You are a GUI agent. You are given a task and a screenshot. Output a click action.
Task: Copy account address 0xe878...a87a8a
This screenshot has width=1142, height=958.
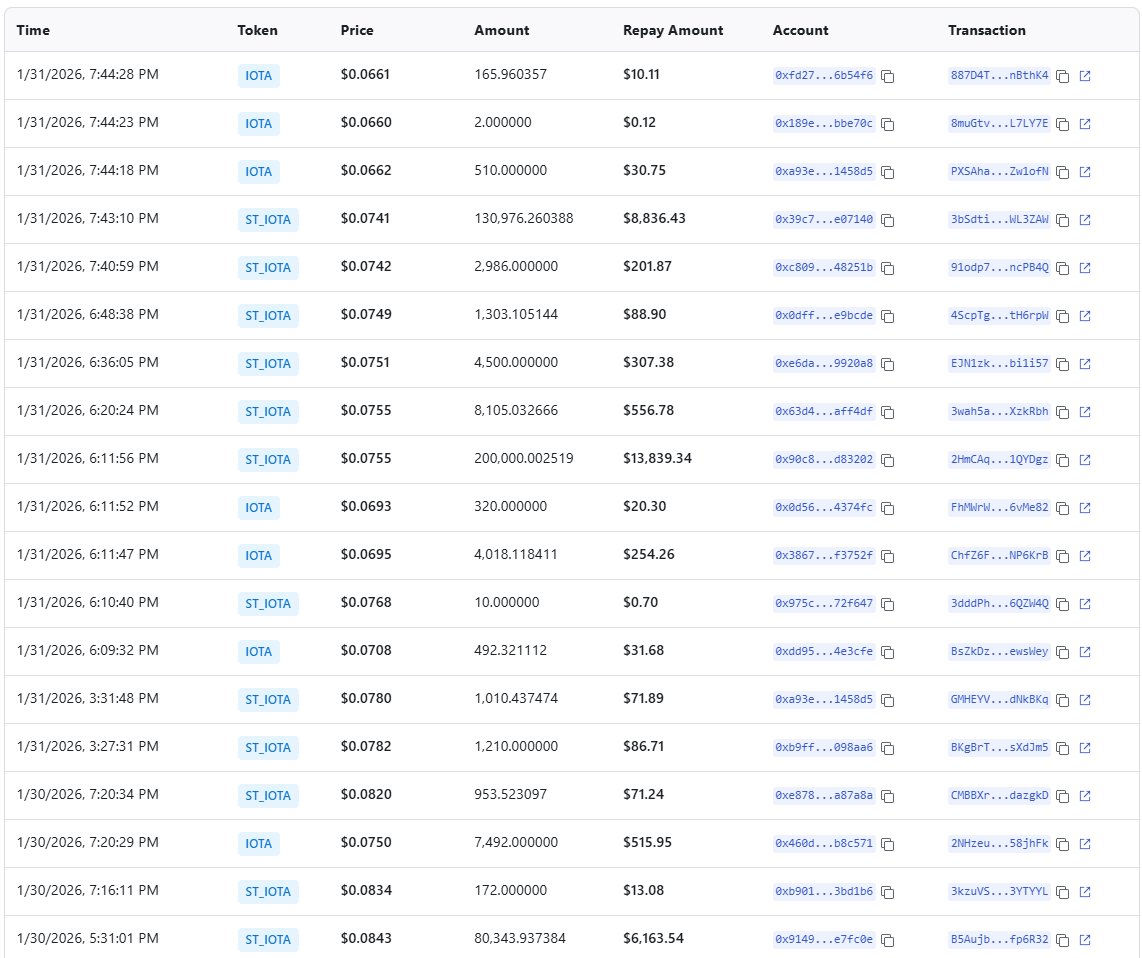(x=887, y=796)
